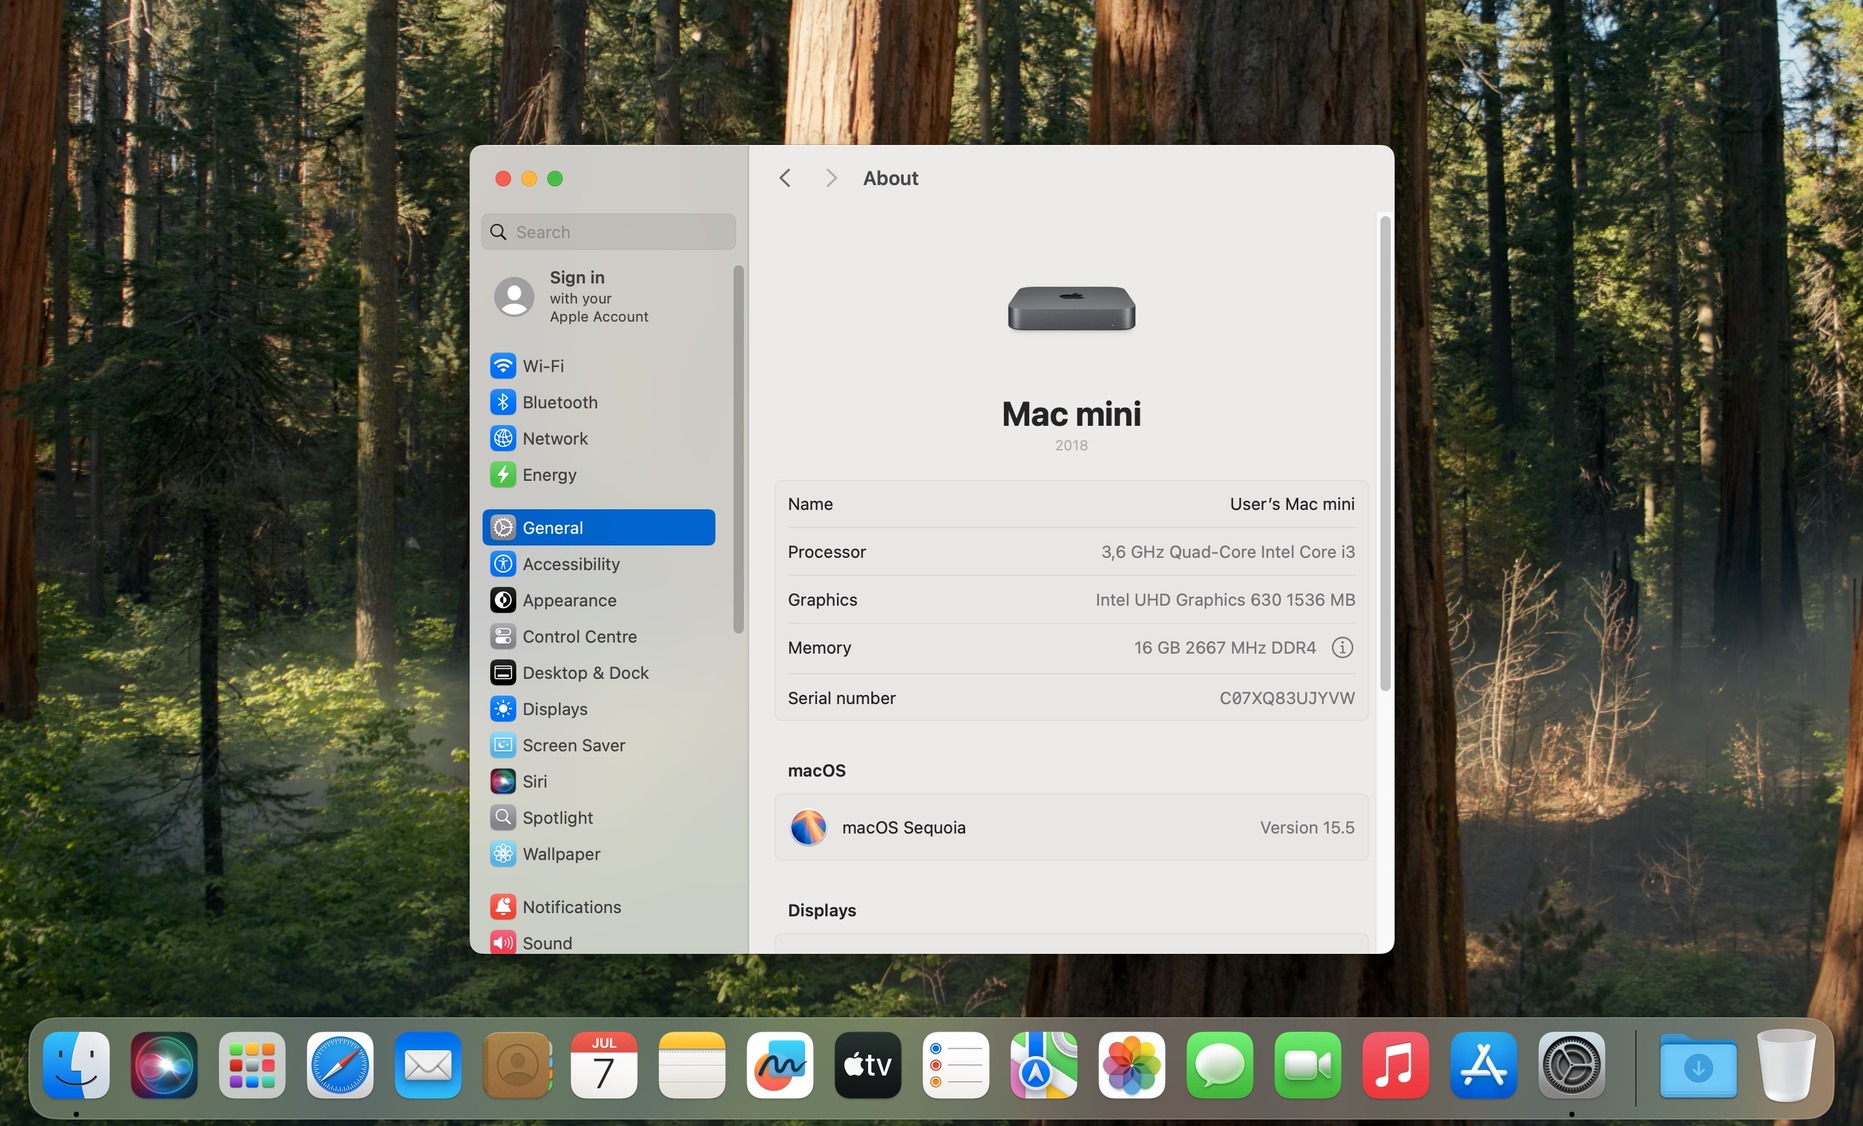This screenshot has height=1126, width=1863.
Task: Select Network in the sidebar
Action: [598, 438]
